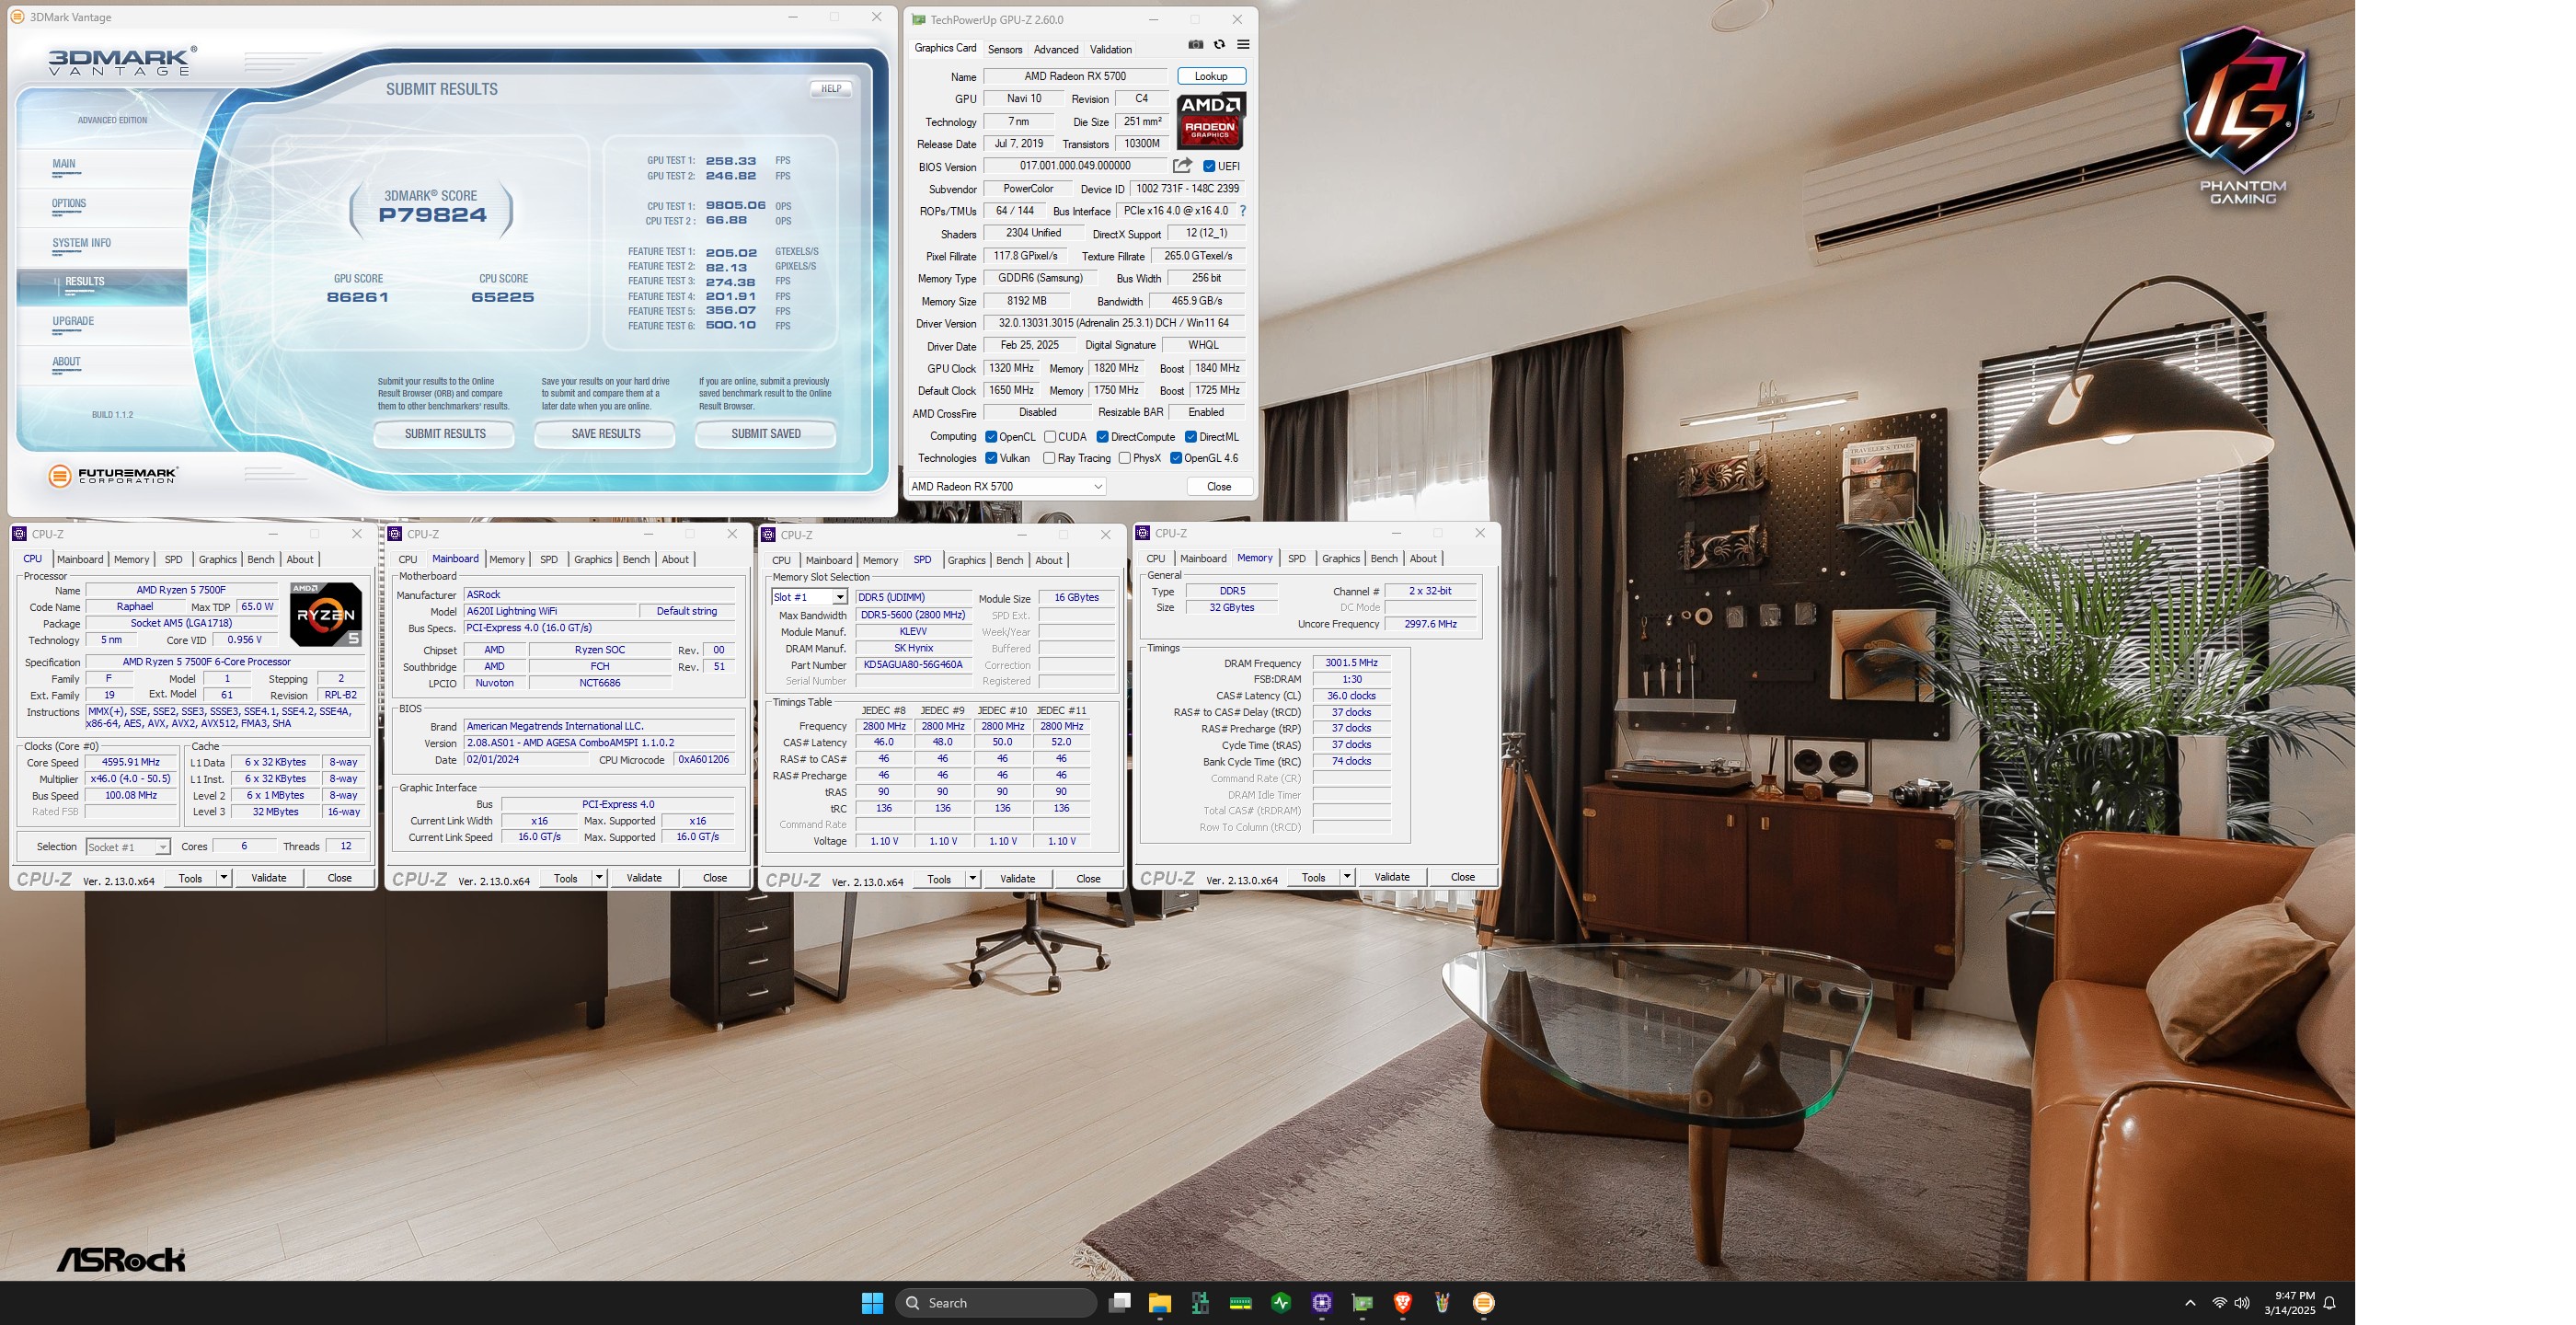Click the orange 3DMark Vantage taskbar icon
Screen dimensions: 2576x1325
(x=1484, y=1302)
